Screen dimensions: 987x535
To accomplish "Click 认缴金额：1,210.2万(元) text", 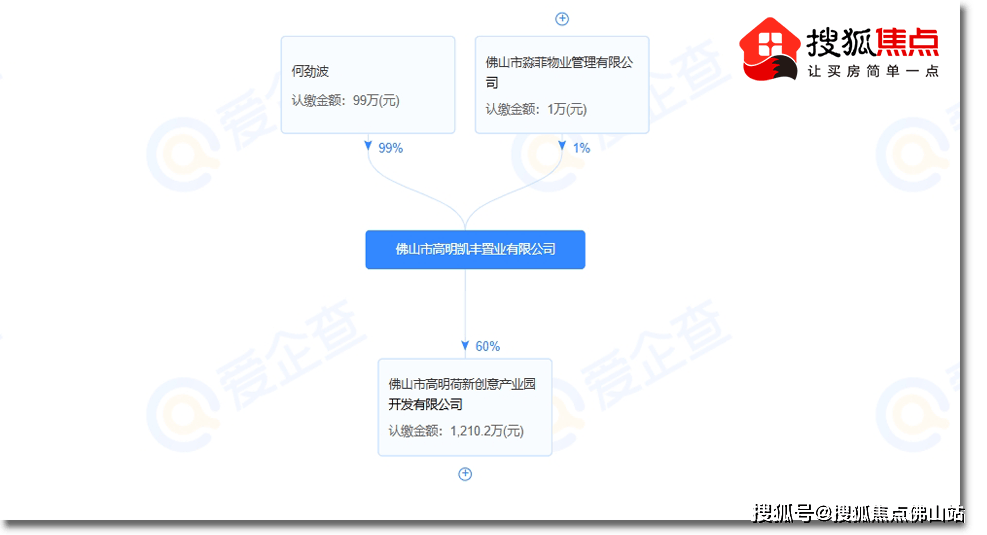I will tap(456, 431).
